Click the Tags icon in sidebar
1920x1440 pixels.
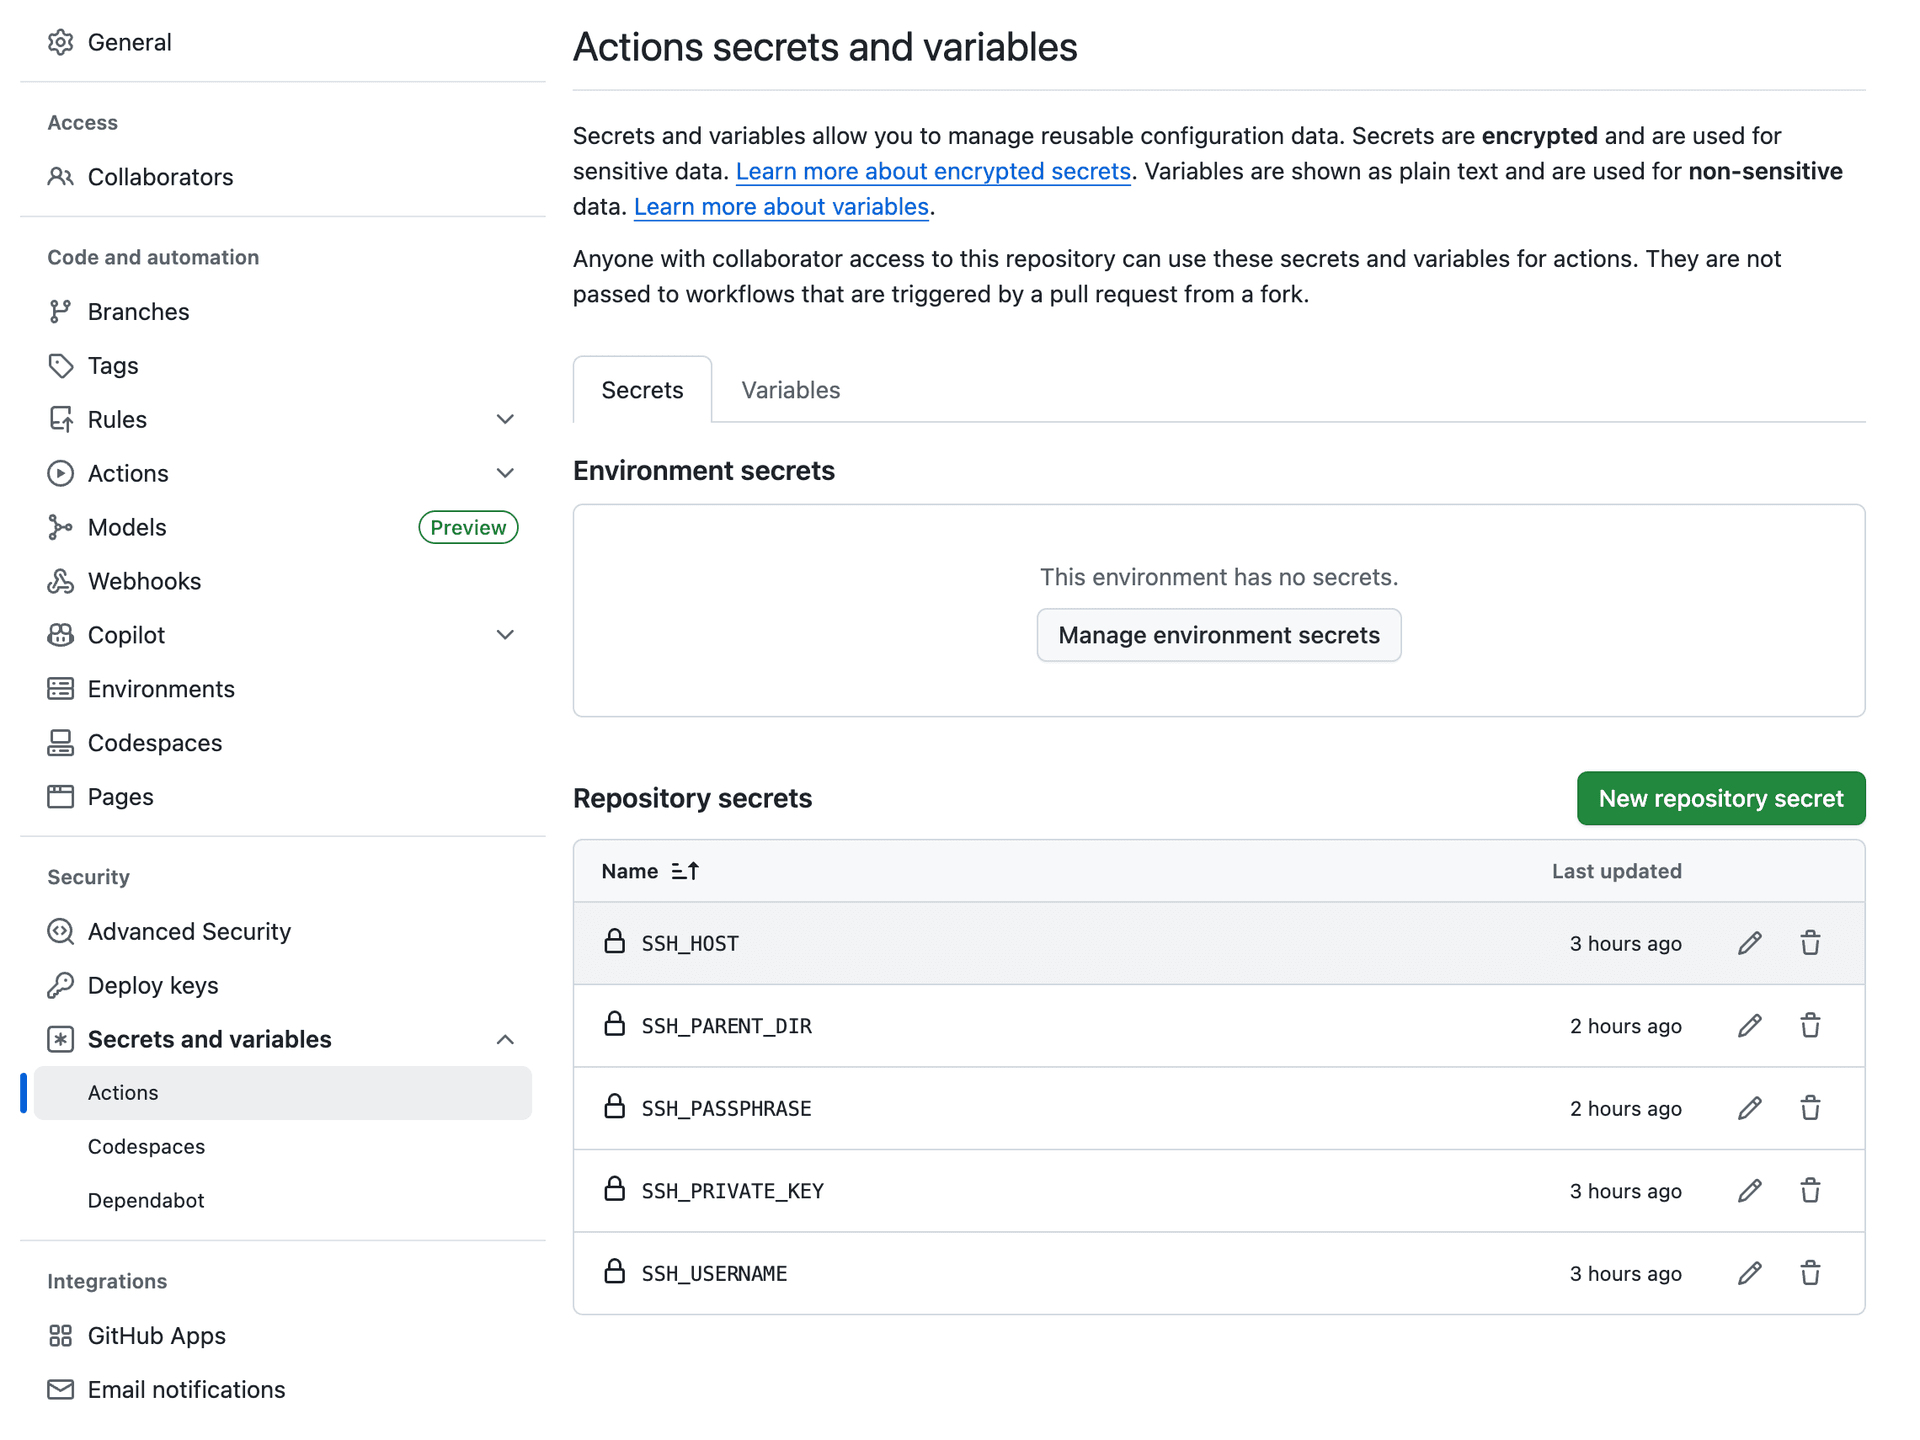click(x=61, y=365)
